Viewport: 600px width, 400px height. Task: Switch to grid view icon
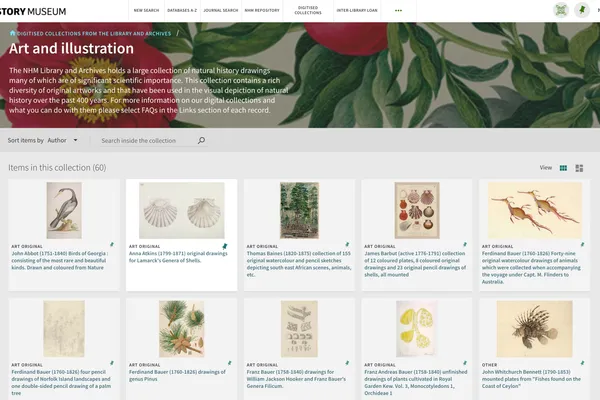tap(563, 168)
